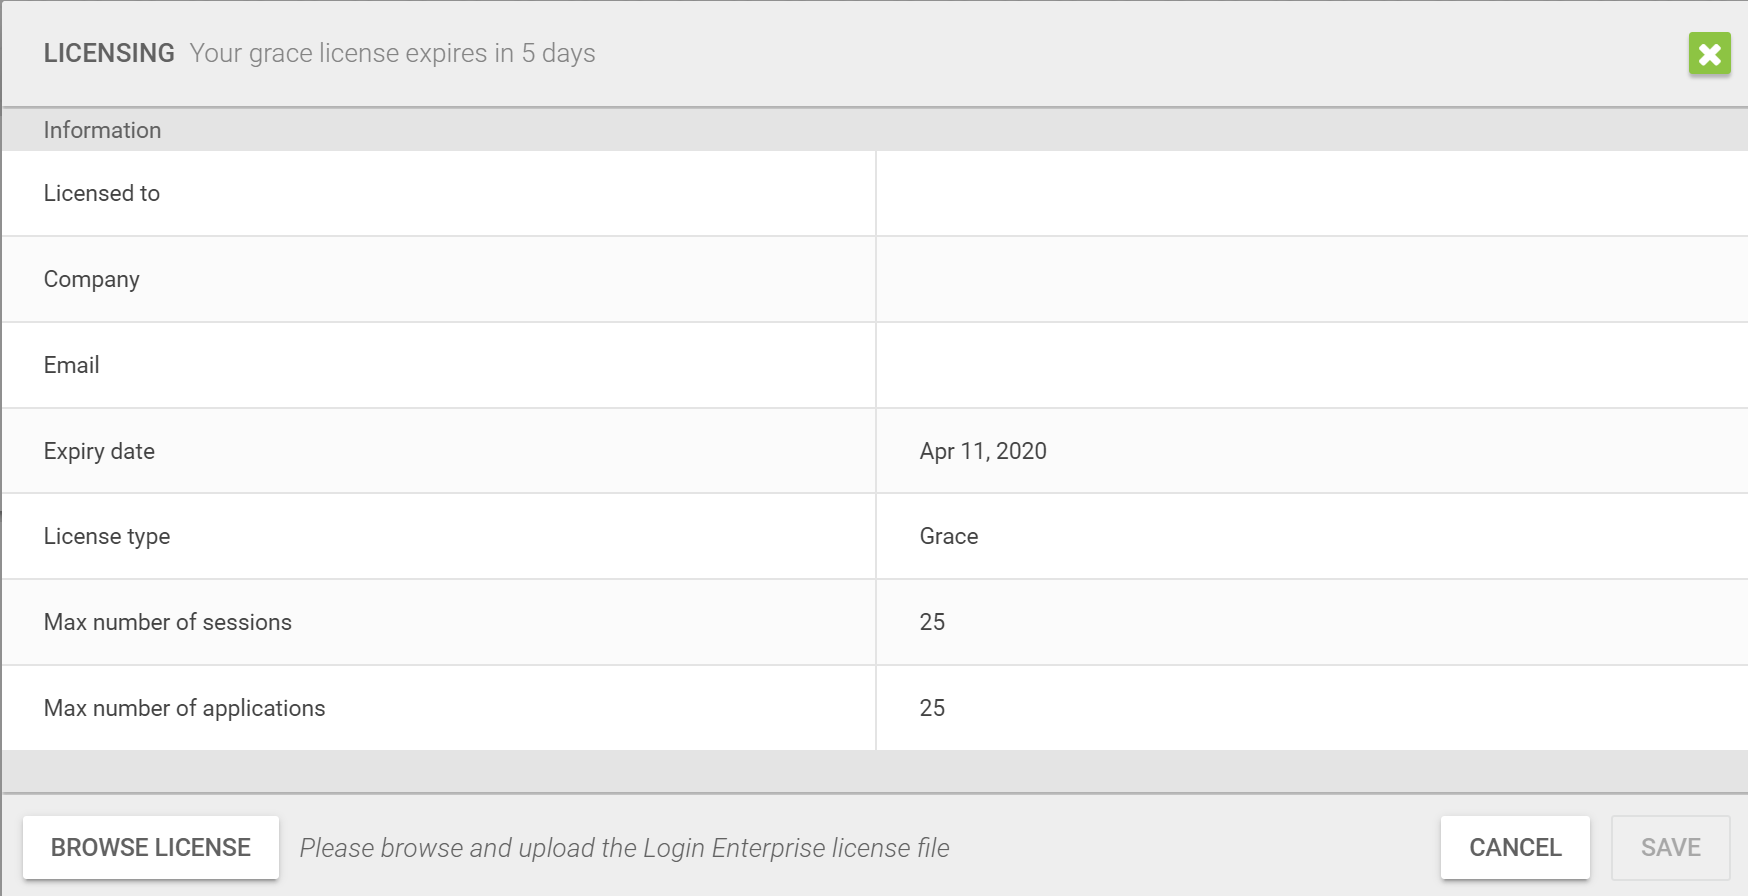Select the applications value showing 25
The image size is (1748, 896).
pos(932,708)
